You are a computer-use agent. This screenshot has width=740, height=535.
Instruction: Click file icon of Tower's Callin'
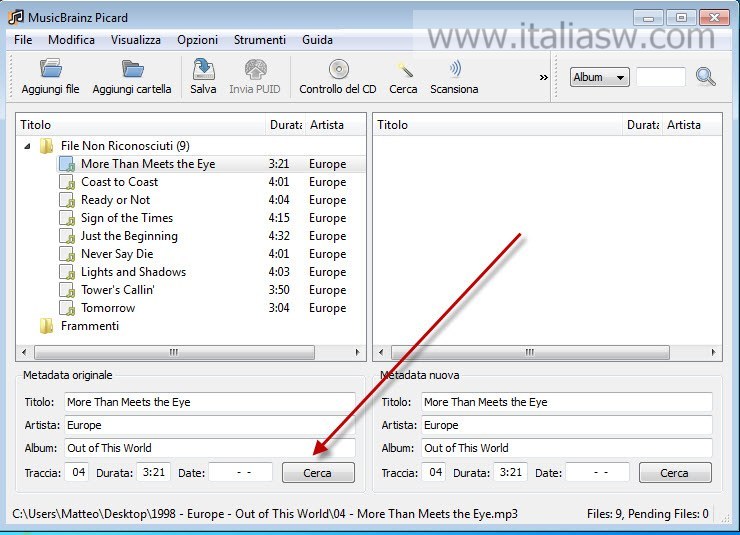coord(67,290)
